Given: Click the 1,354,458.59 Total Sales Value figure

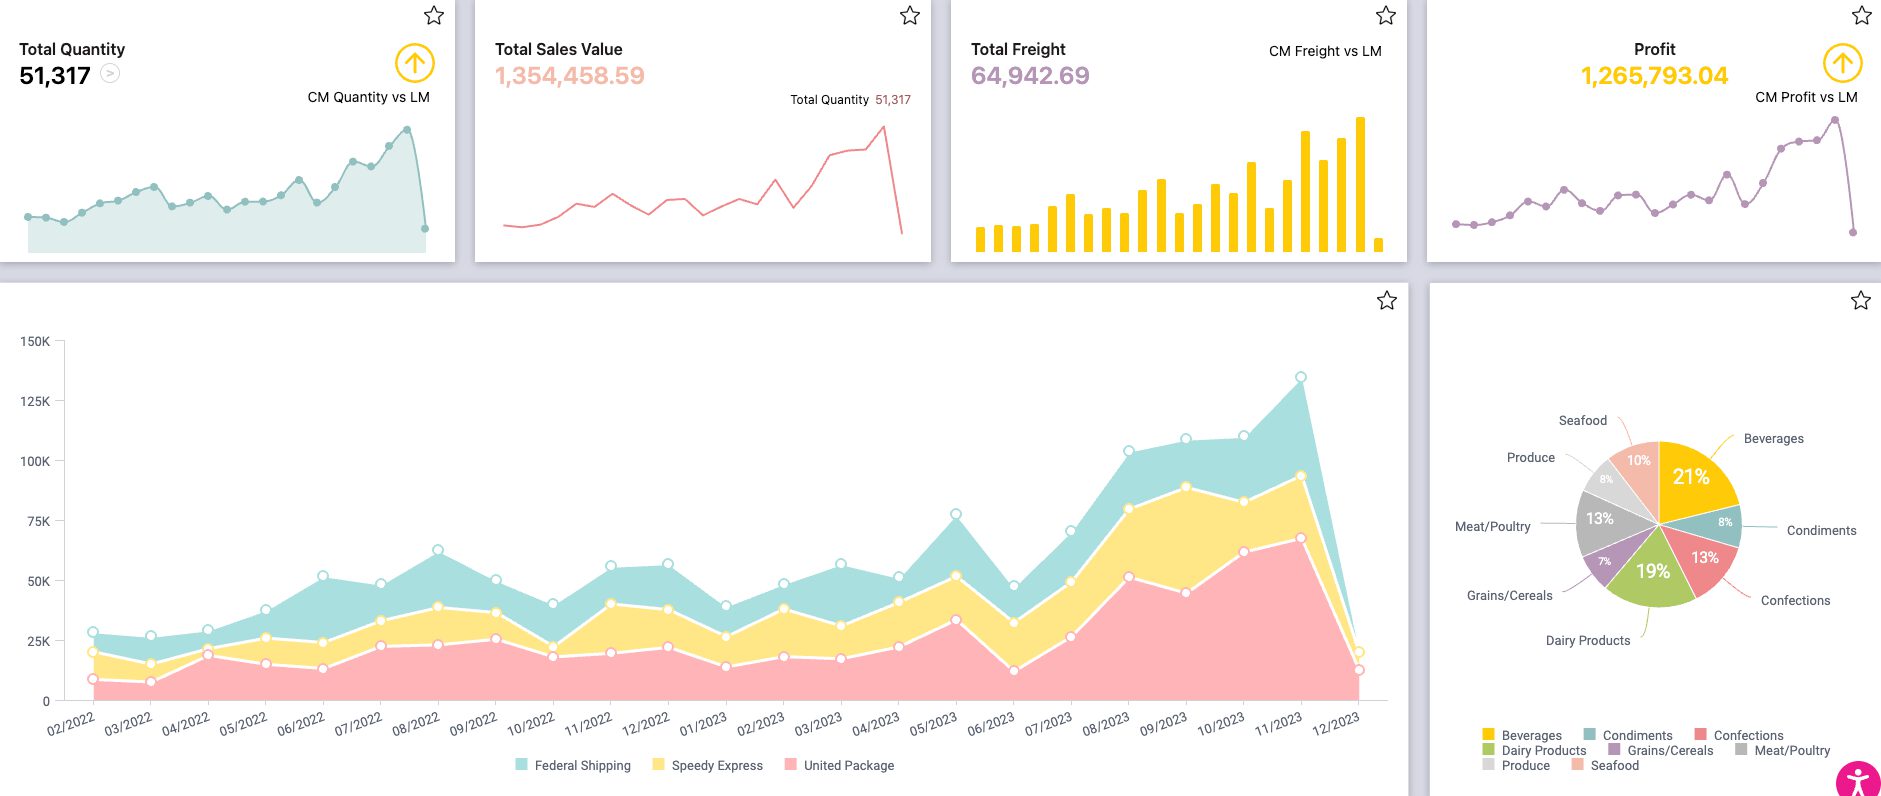Looking at the screenshot, I should pos(569,76).
